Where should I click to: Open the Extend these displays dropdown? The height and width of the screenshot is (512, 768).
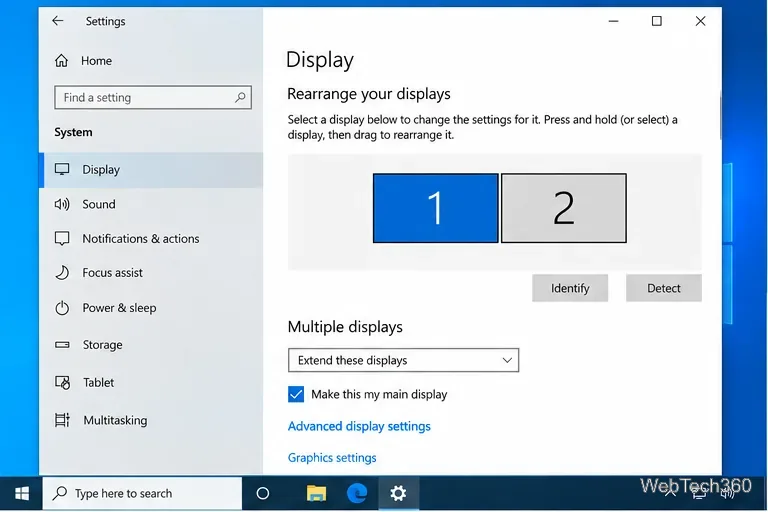coord(403,360)
